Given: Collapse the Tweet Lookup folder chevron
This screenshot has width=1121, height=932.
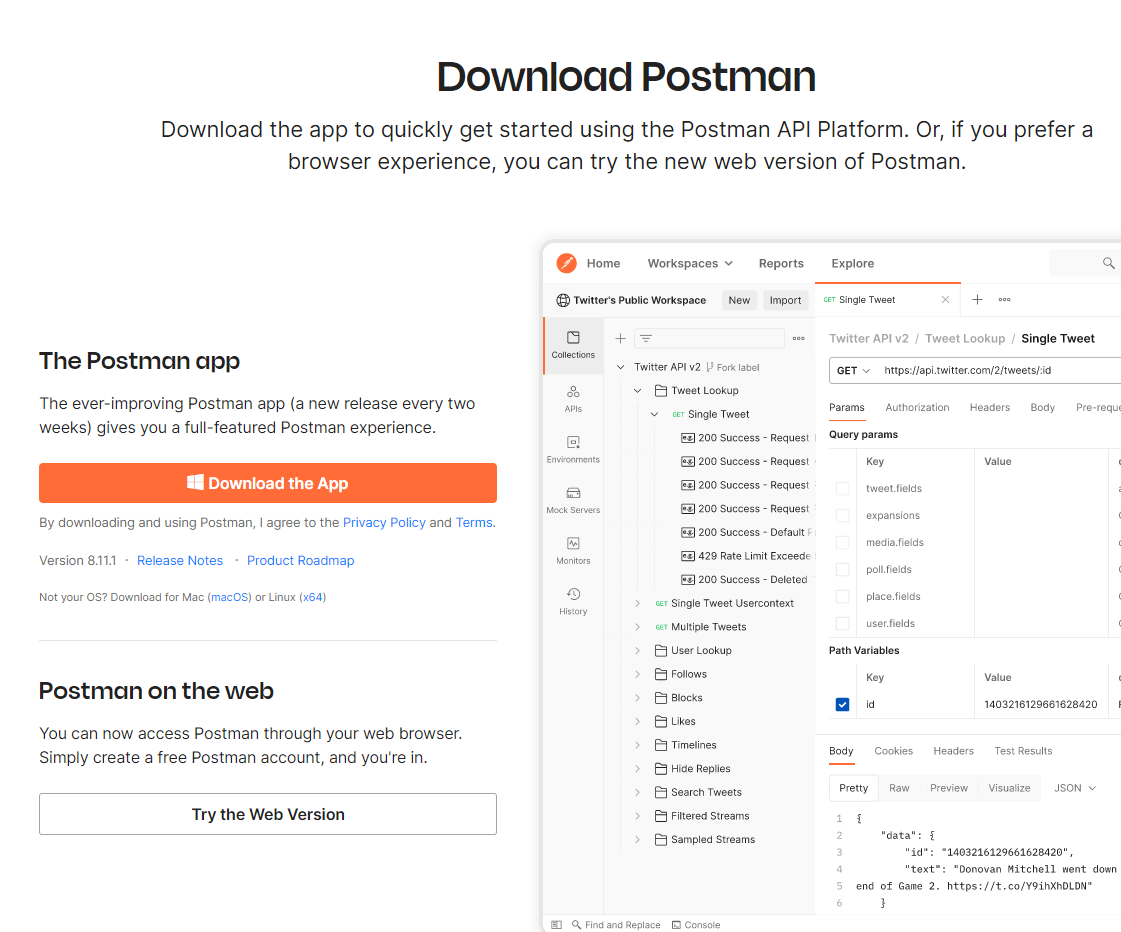Looking at the screenshot, I should tap(638, 390).
